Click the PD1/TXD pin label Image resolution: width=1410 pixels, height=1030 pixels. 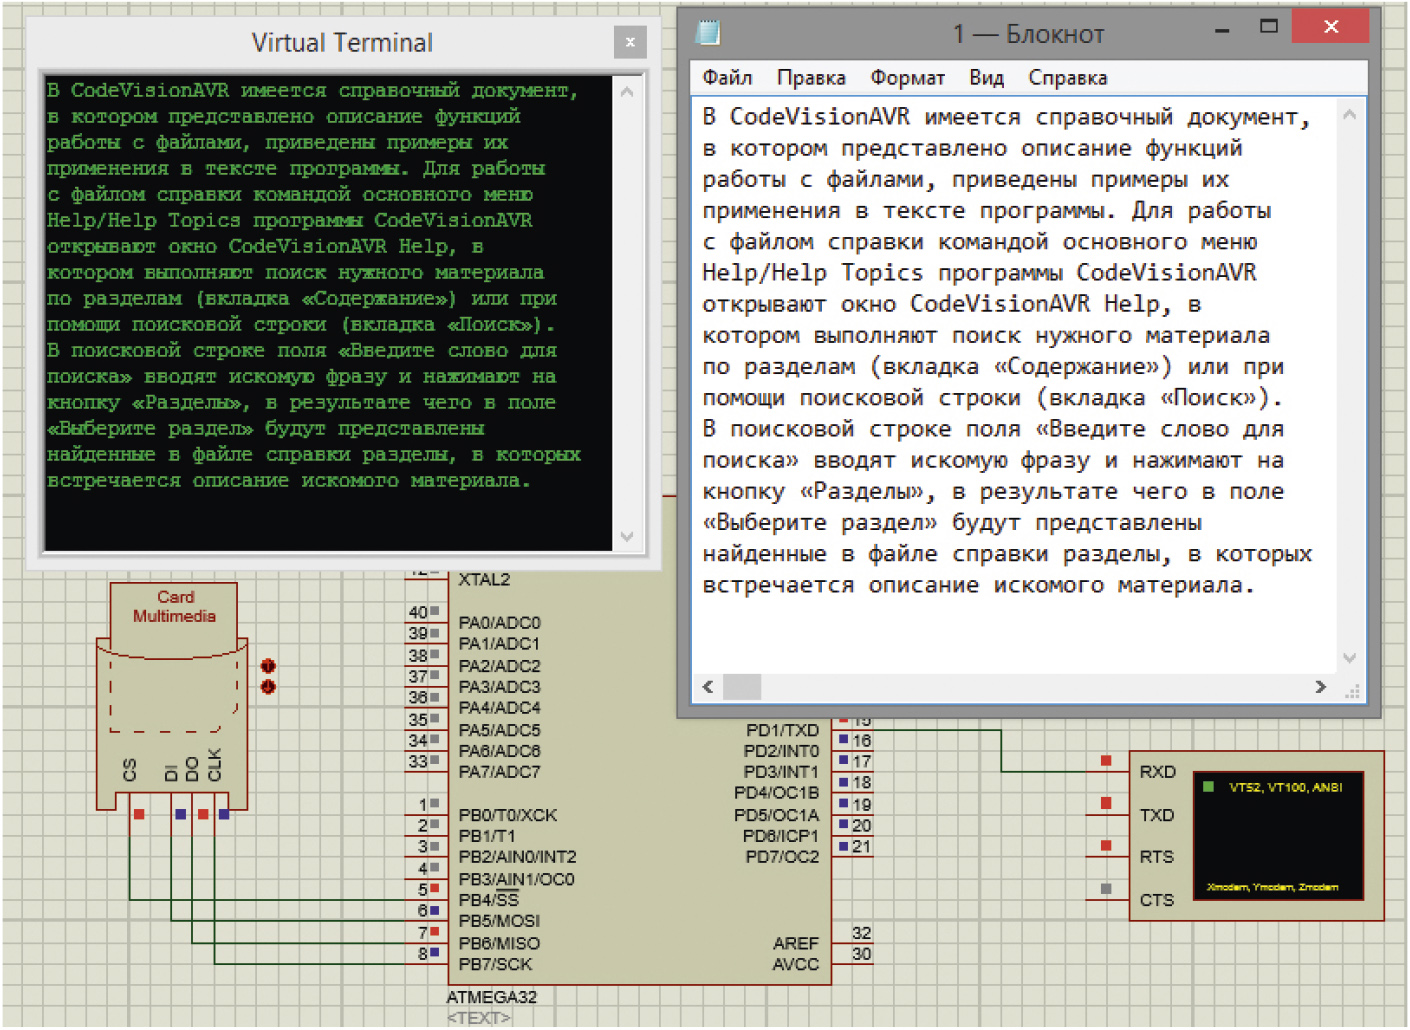pos(782,730)
